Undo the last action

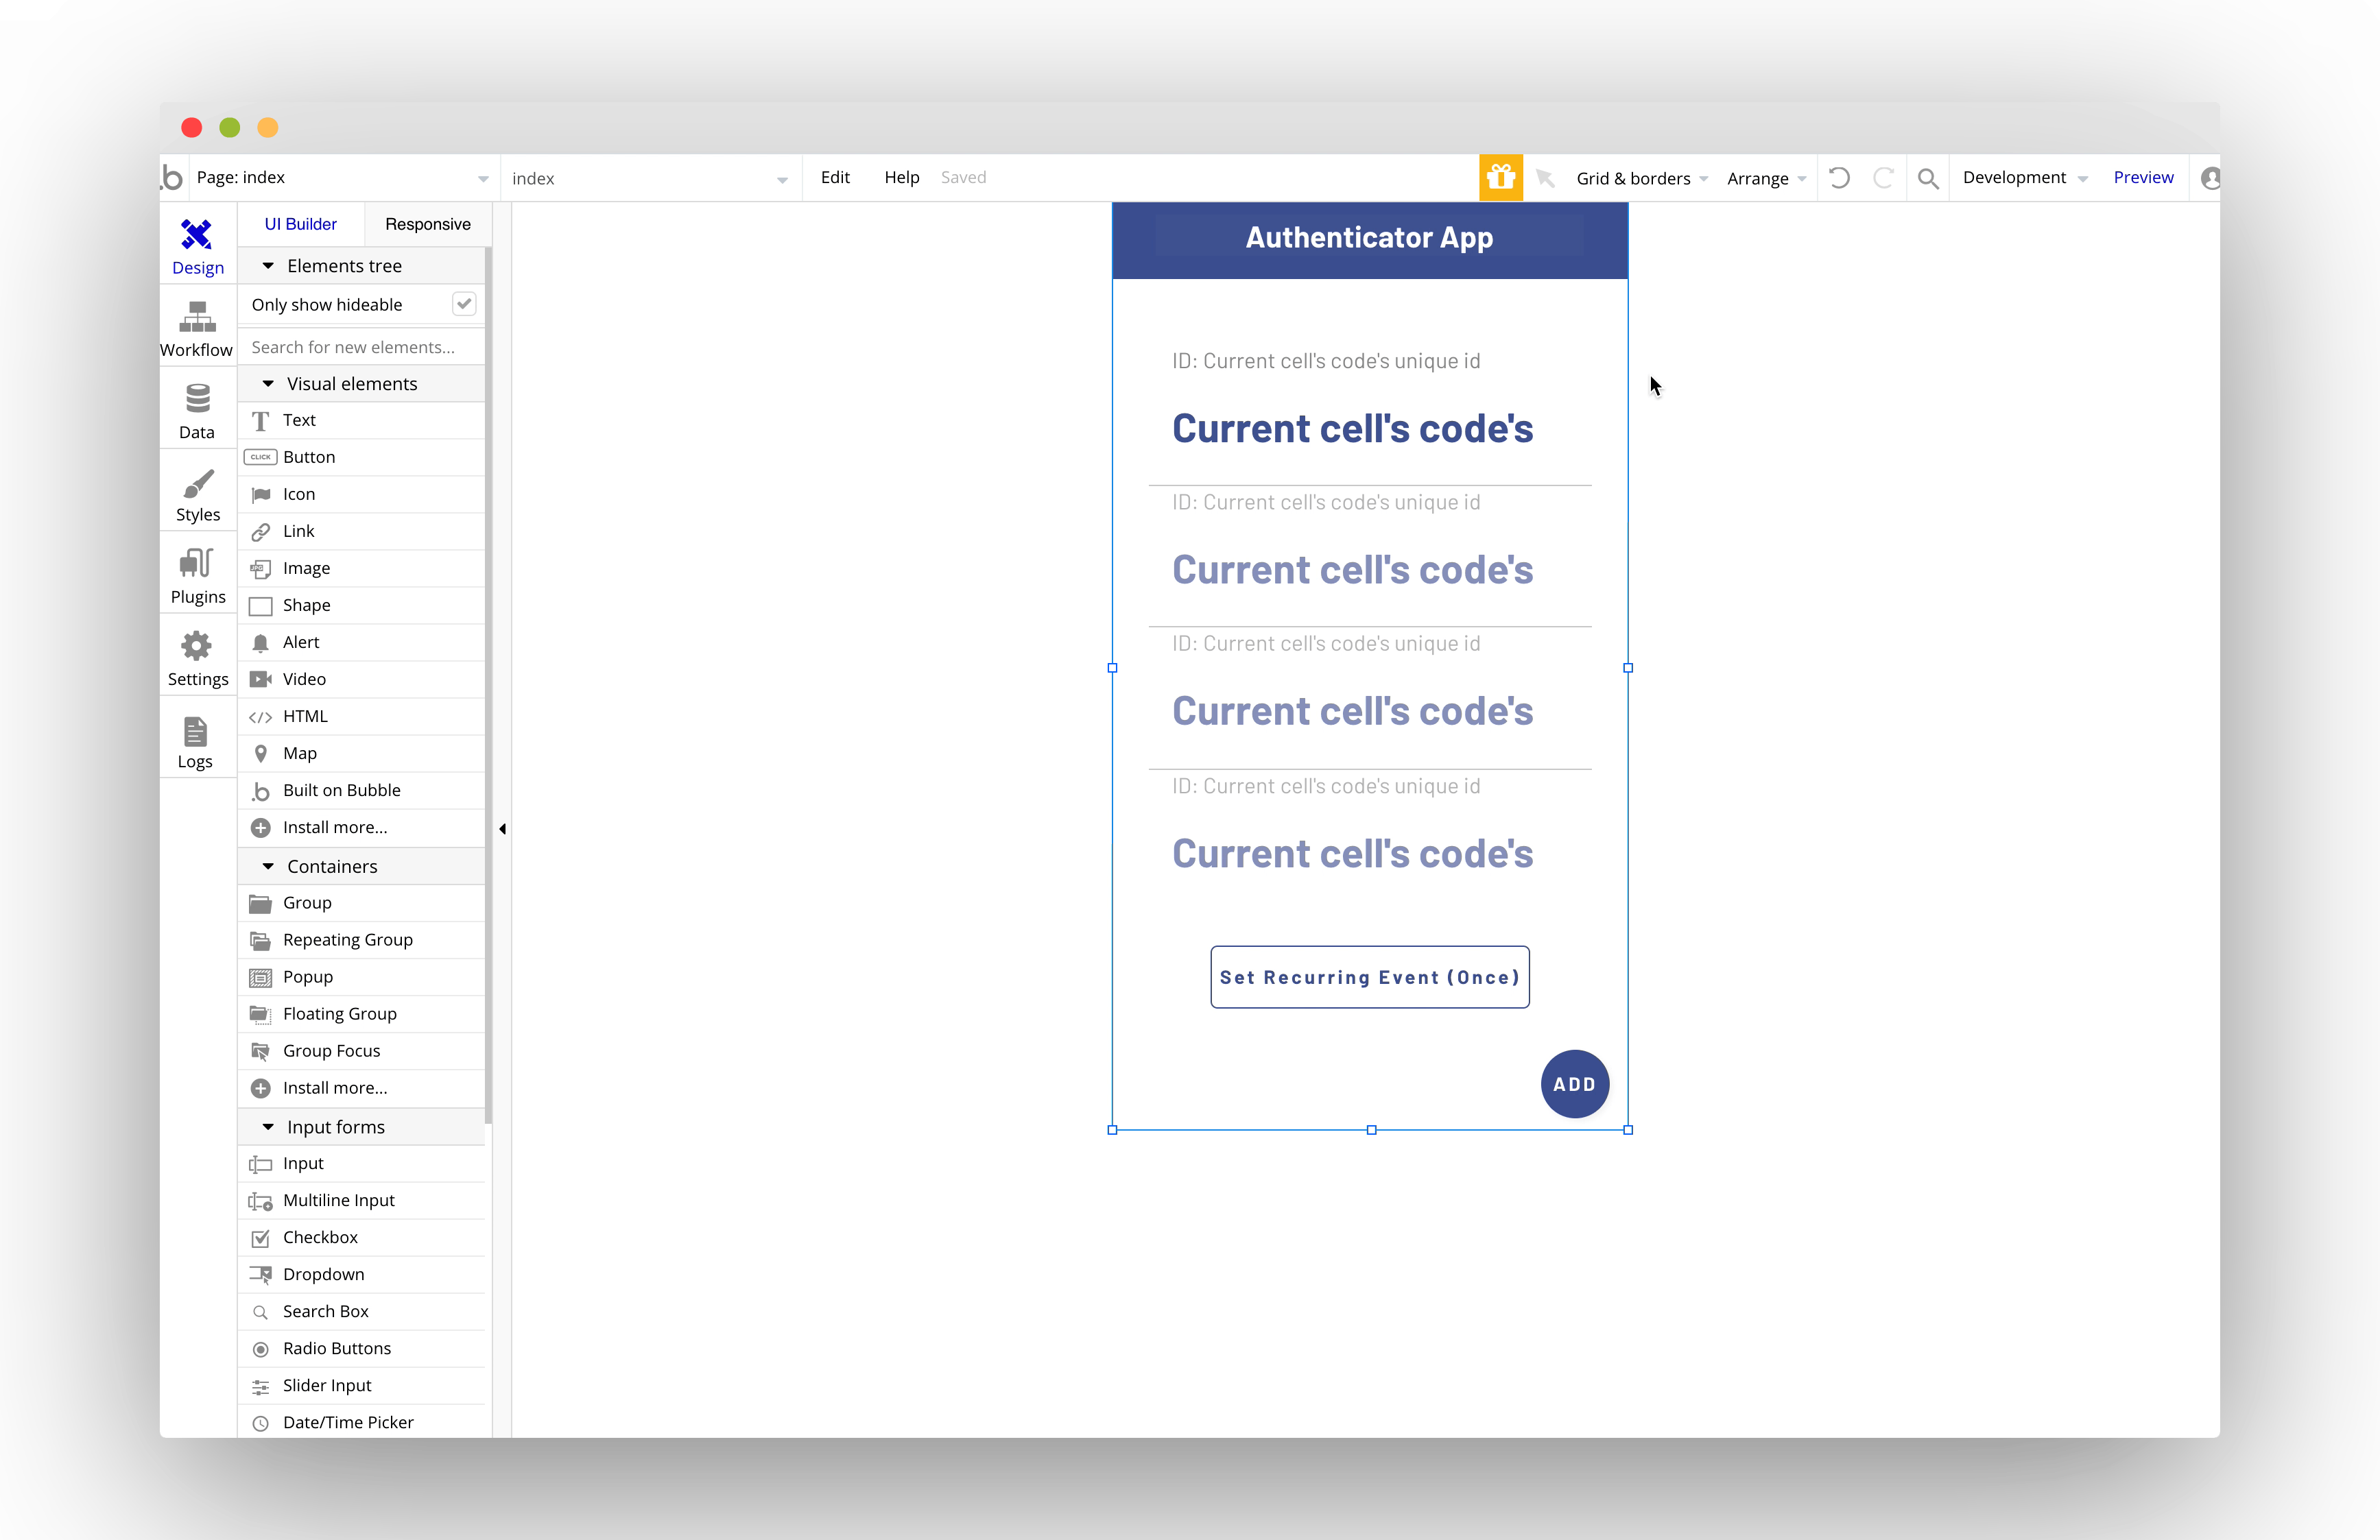(x=1839, y=178)
